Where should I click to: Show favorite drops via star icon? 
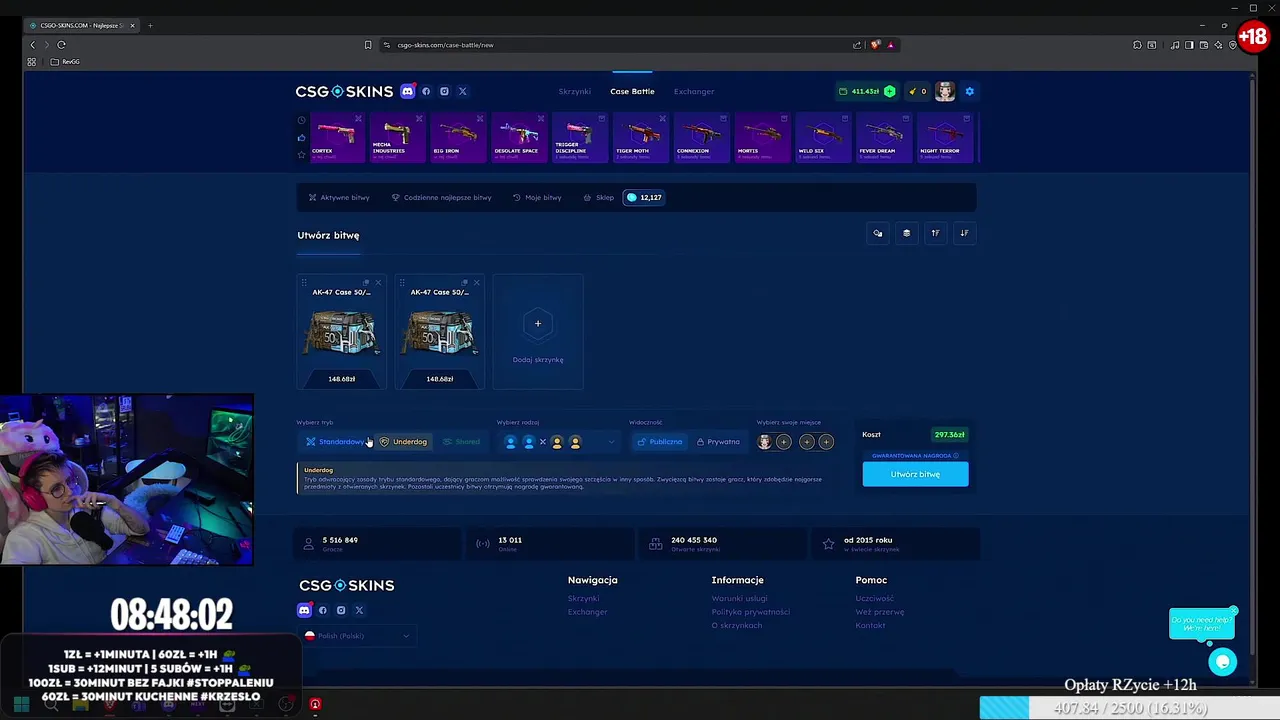coord(301,154)
